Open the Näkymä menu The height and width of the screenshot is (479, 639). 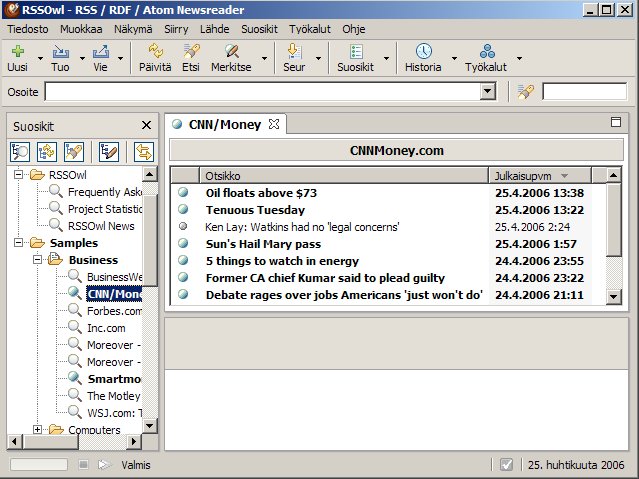click(x=133, y=29)
